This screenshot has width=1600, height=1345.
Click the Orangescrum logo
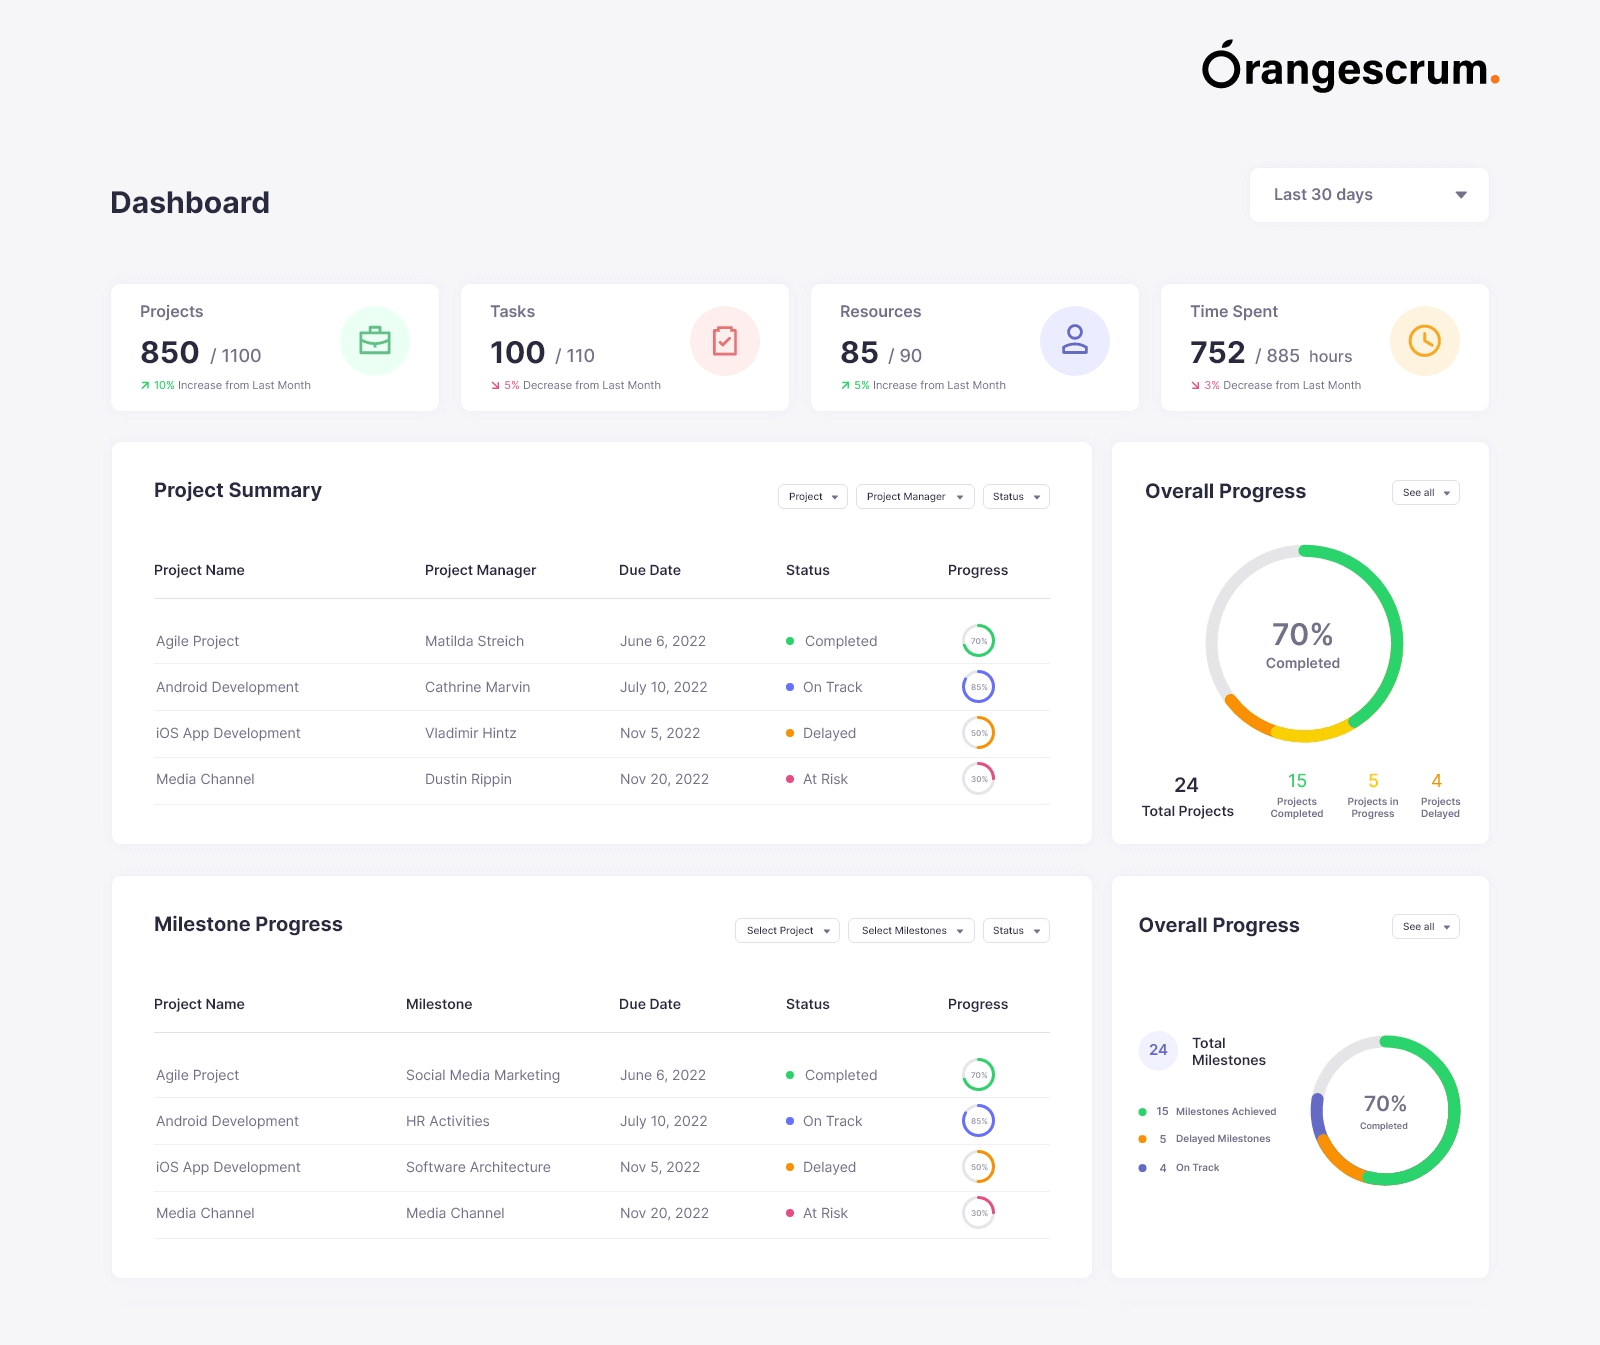click(x=1348, y=70)
